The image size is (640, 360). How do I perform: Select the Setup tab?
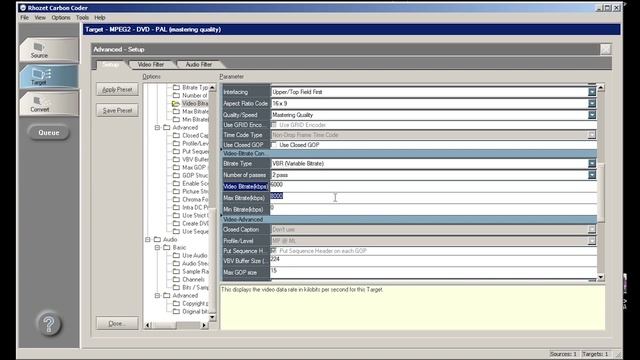pos(110,64)
